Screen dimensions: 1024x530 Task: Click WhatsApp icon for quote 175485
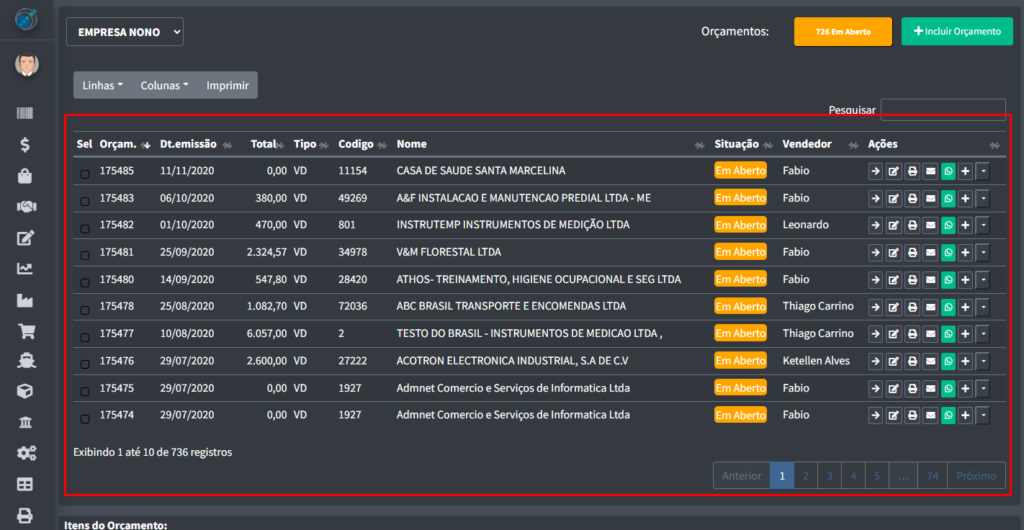[x=948, y=171]
